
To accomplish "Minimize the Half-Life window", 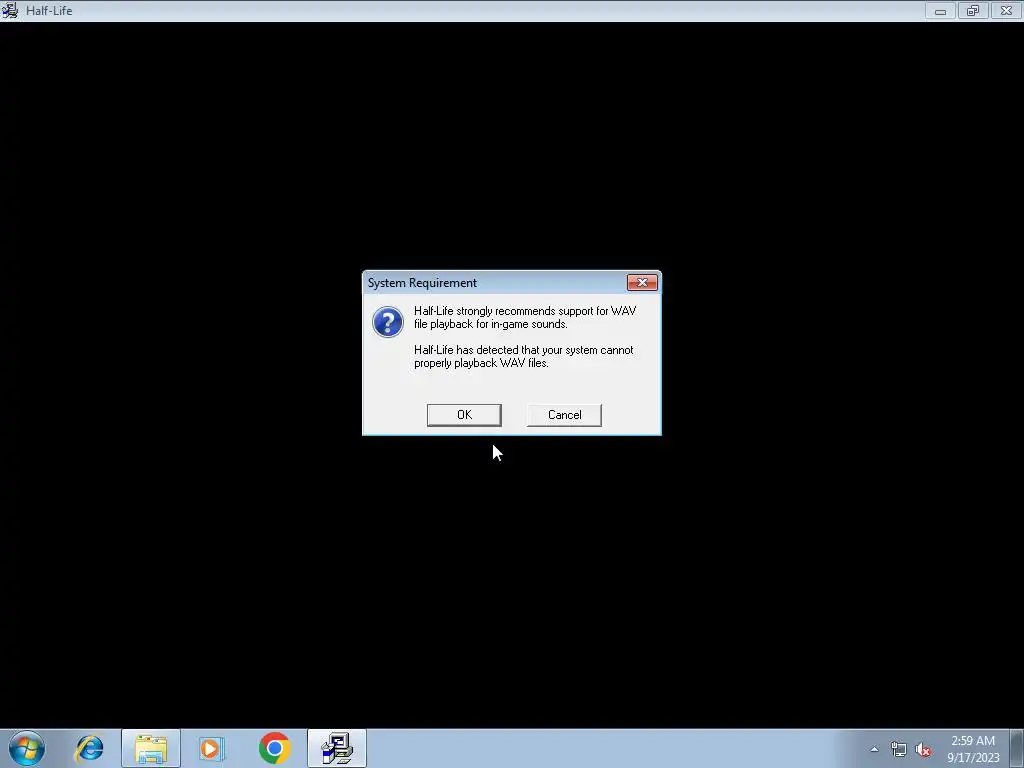I will click(x=940, y=10).
